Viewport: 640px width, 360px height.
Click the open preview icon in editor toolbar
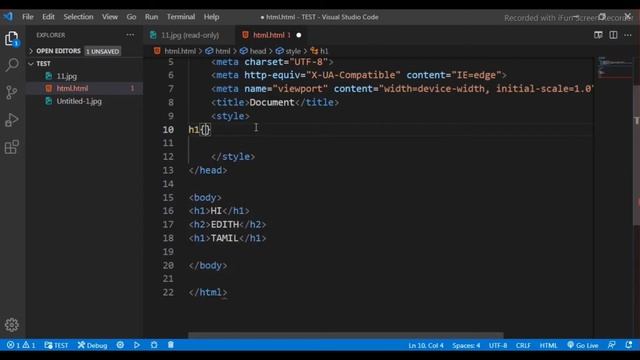tap(598, 35)
